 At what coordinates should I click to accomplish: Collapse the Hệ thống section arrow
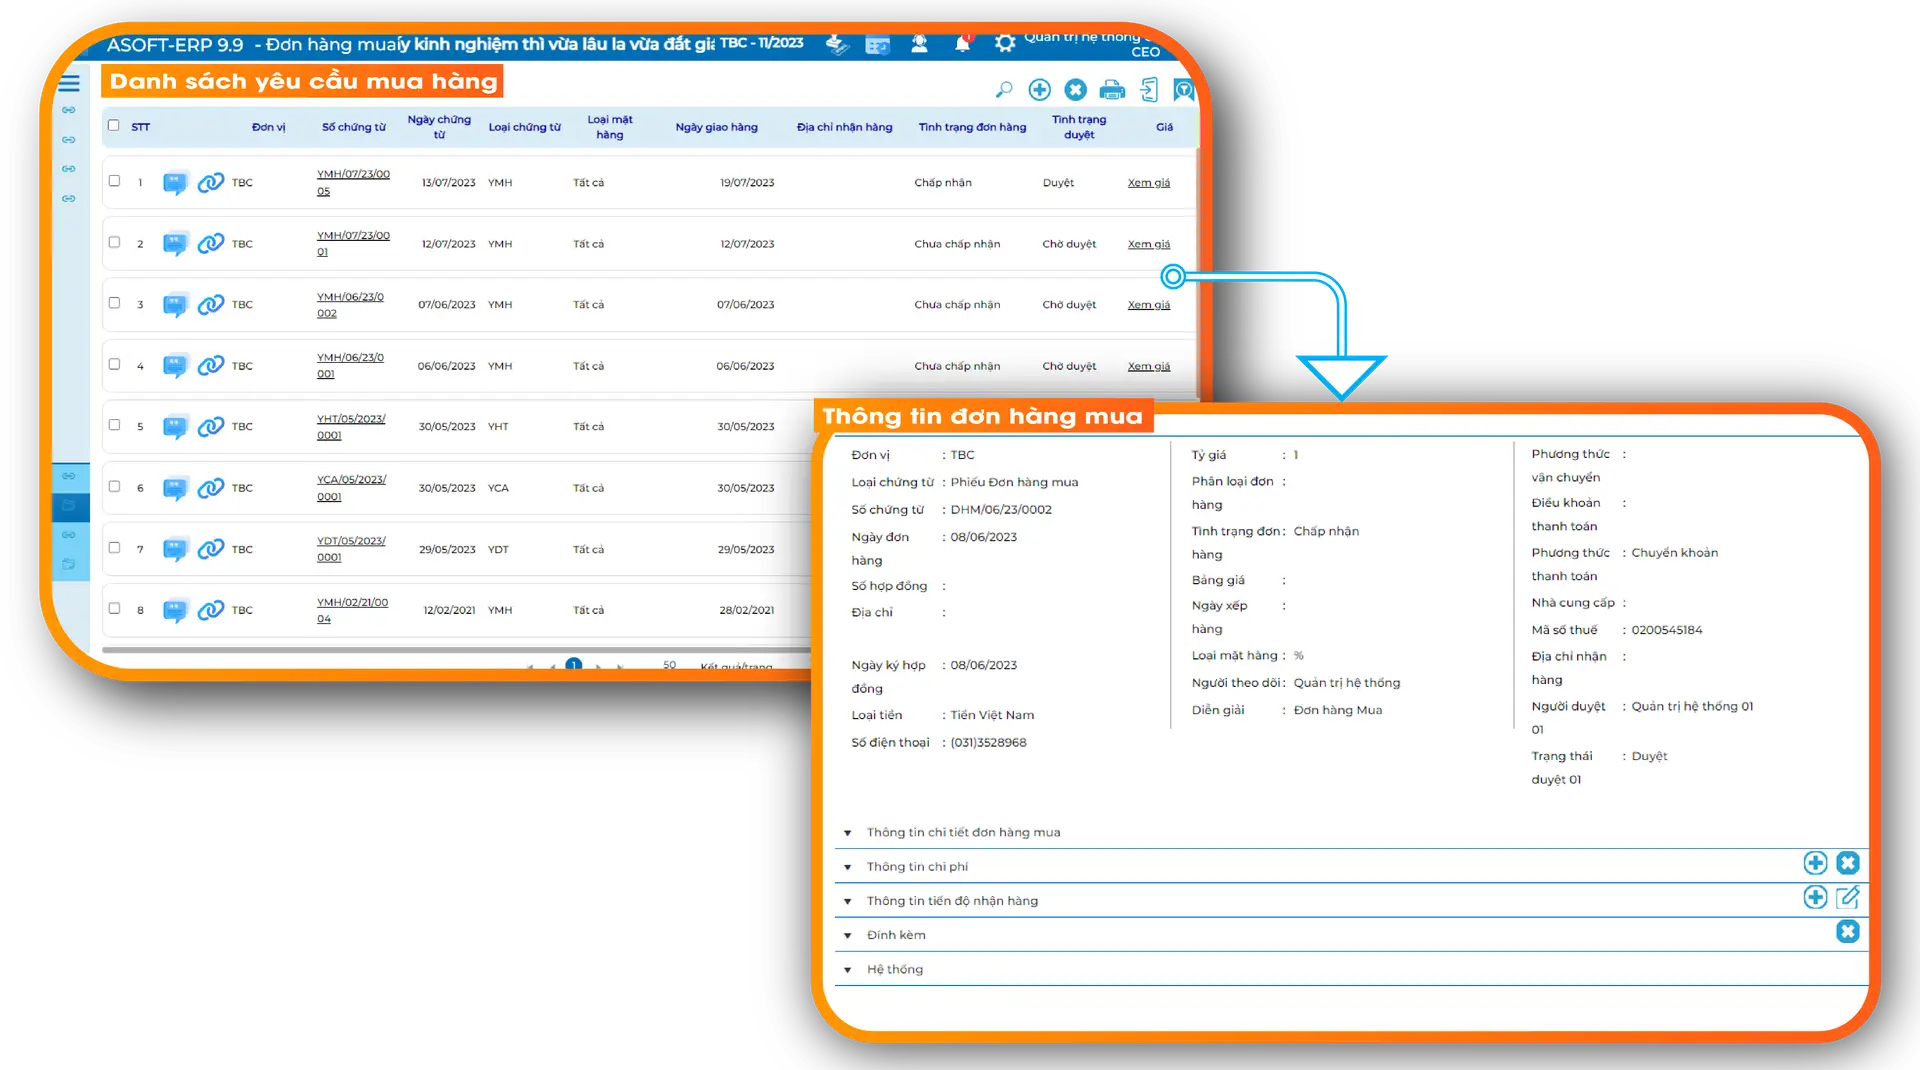click(848, 970)
